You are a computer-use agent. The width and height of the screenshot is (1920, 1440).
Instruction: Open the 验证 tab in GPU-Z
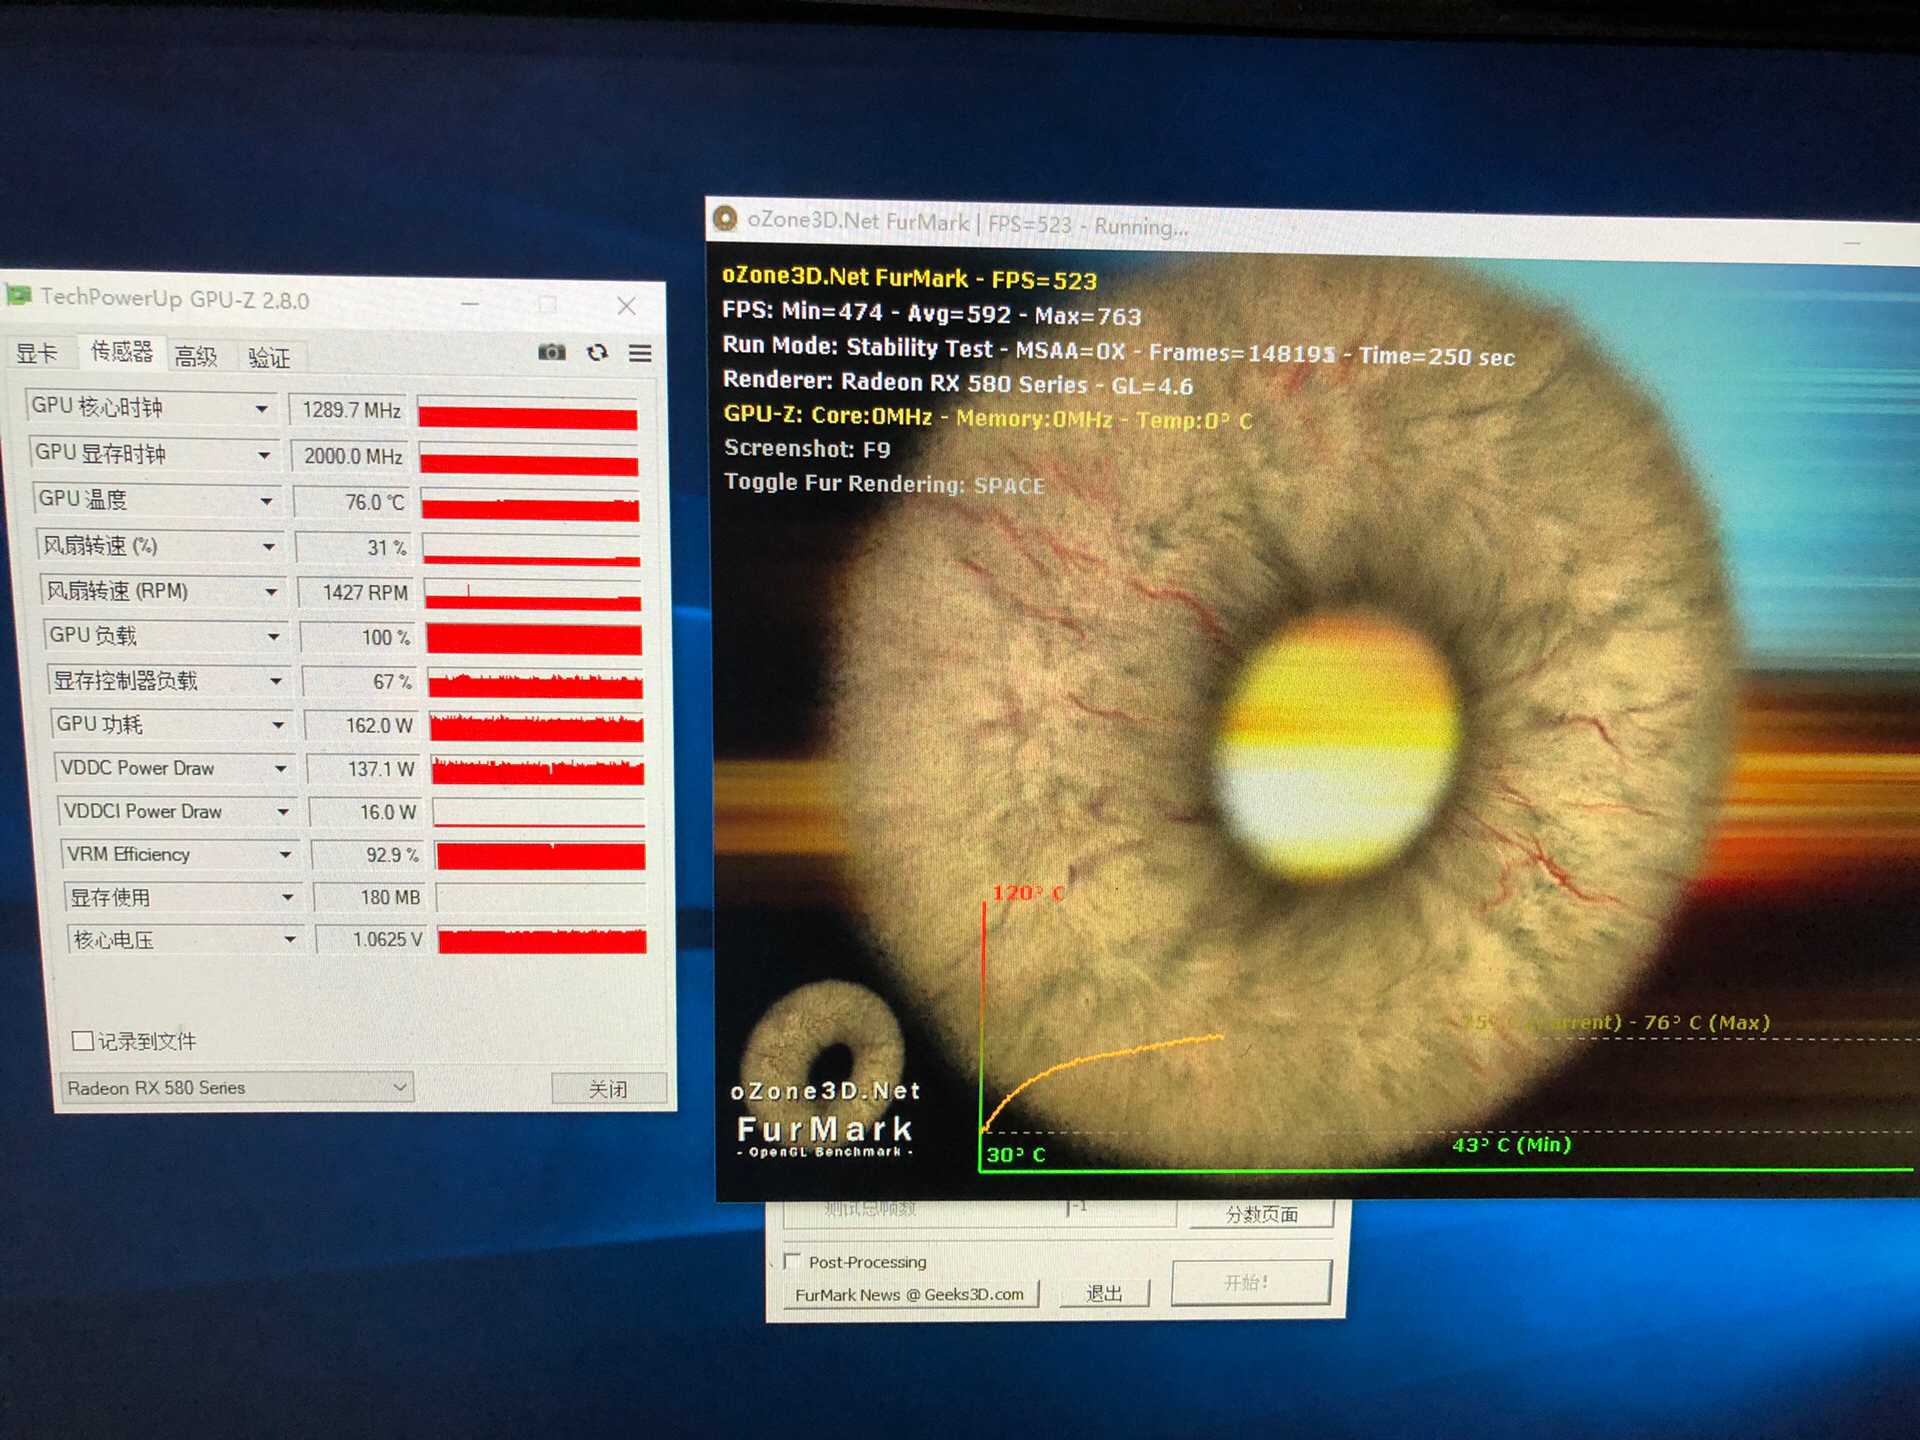pyautogui.click(x=269, y=358)
